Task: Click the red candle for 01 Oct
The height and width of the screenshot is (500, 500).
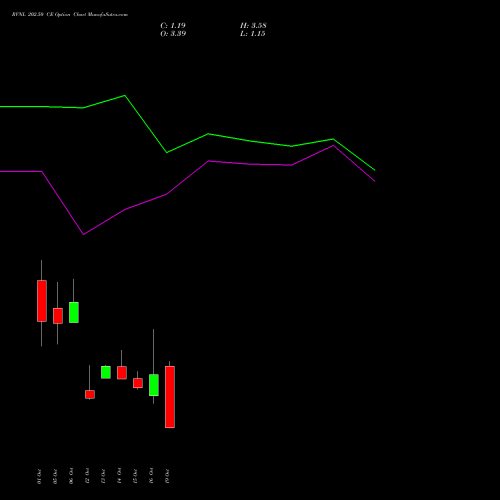Action: click(x=42, y=301)
